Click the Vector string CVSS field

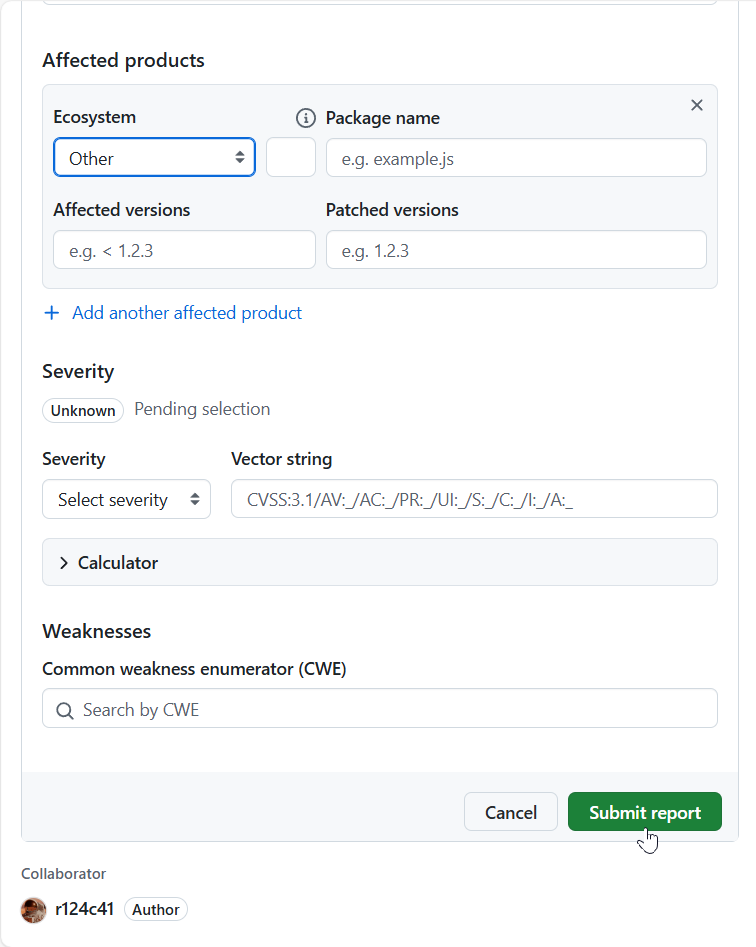point(474,500)
